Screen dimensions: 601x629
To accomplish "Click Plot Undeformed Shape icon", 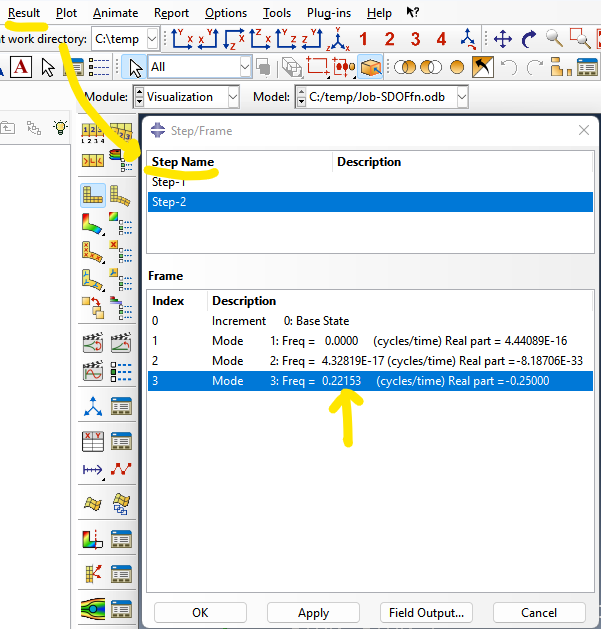I will click(93, 195).
